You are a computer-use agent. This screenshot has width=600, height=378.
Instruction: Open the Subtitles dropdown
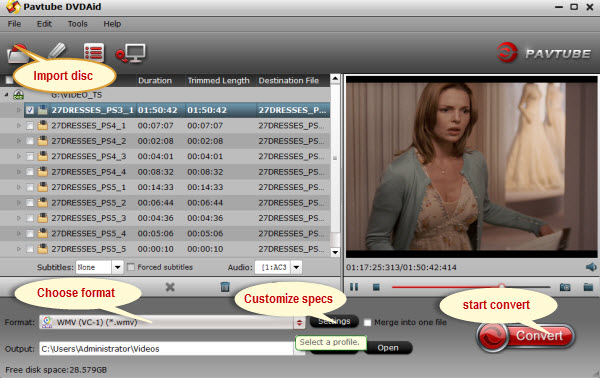(117, 267)
